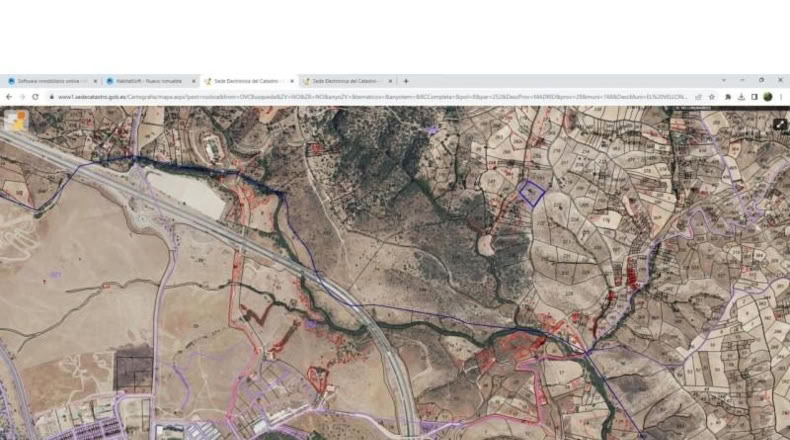Click the sedecatastro.gob.es address bar
Image resolution: width=790 pixels, height=440 pixels.
(372, 97)
